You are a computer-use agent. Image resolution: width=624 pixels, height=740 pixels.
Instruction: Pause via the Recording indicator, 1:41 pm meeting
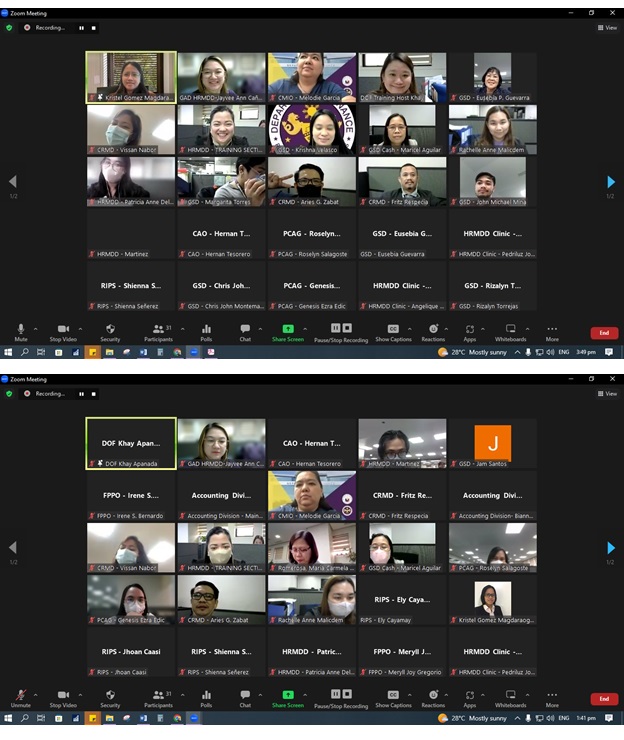pyautogui.click(x=82, y=394)
